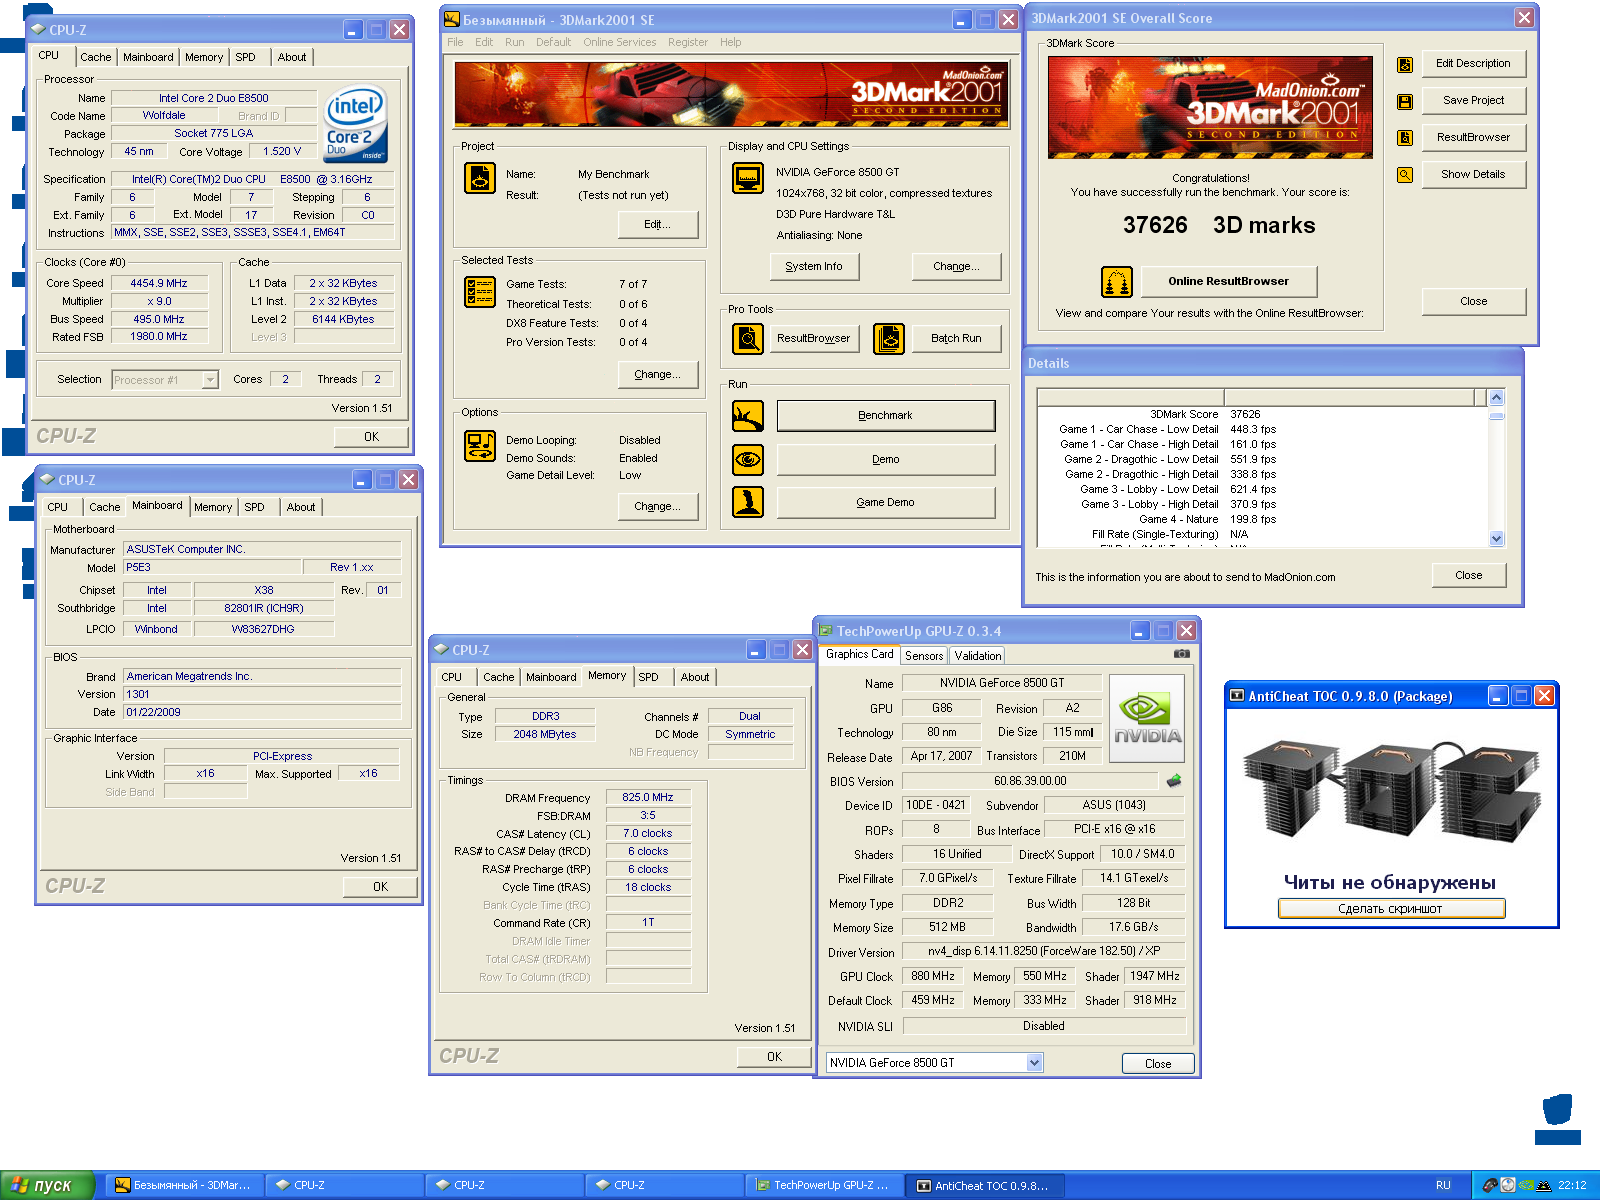The image size is (1600, 1200).
Task: Click the Show Details button
Action: click(x=1473, y=175)
